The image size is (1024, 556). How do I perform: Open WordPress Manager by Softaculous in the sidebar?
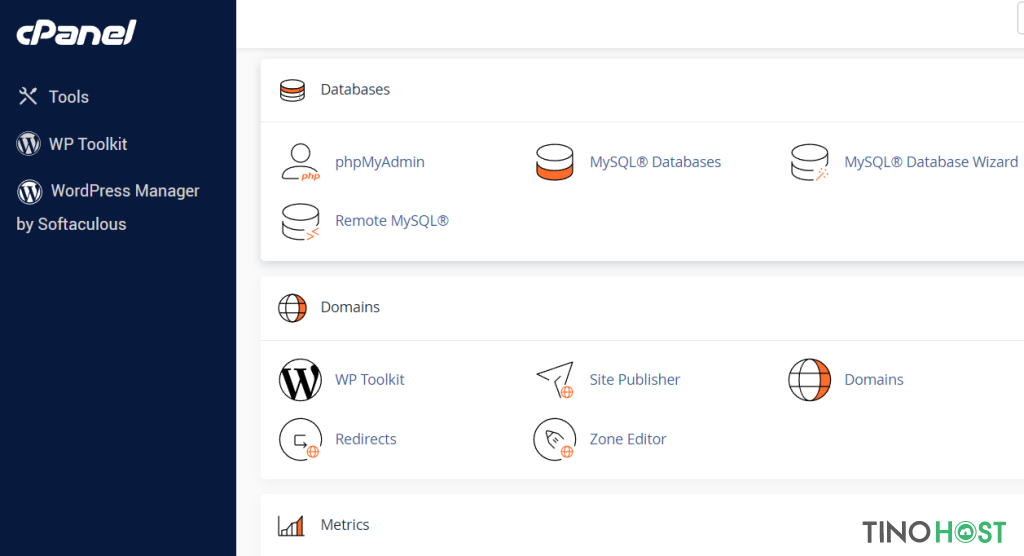coord(108,207)
